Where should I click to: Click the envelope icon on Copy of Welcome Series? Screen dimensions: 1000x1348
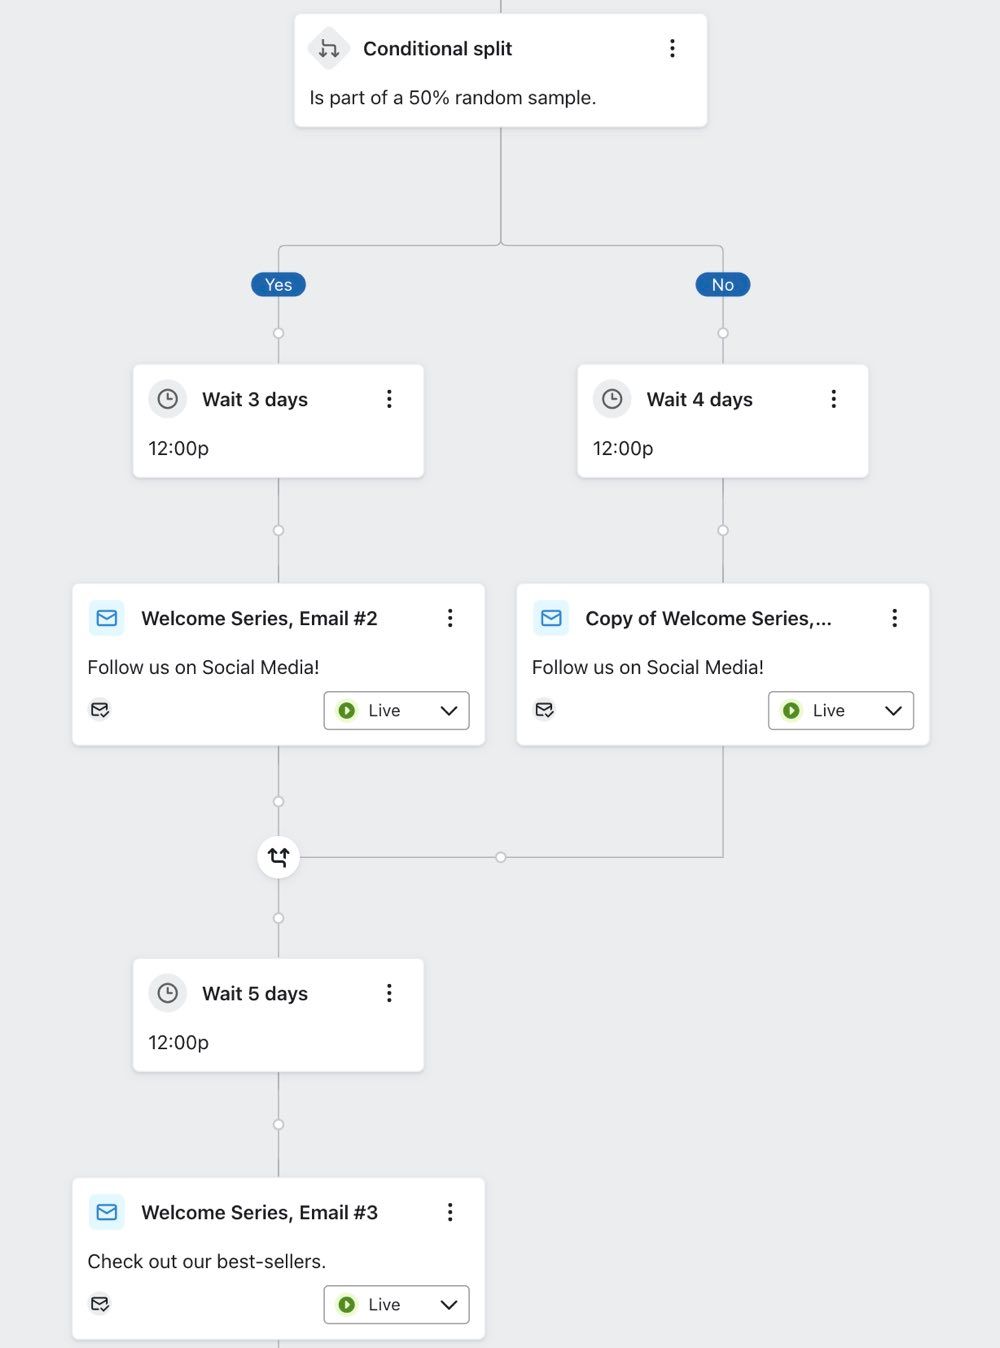[x=550, y=618]
